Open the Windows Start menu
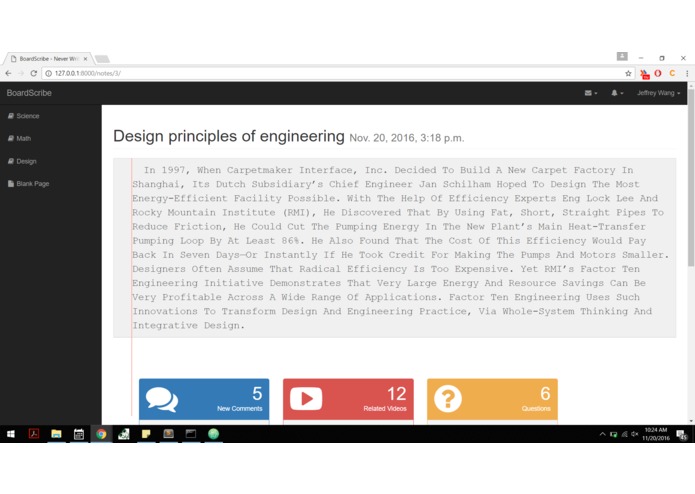This screenshot has width=695, height=494. 11,434
